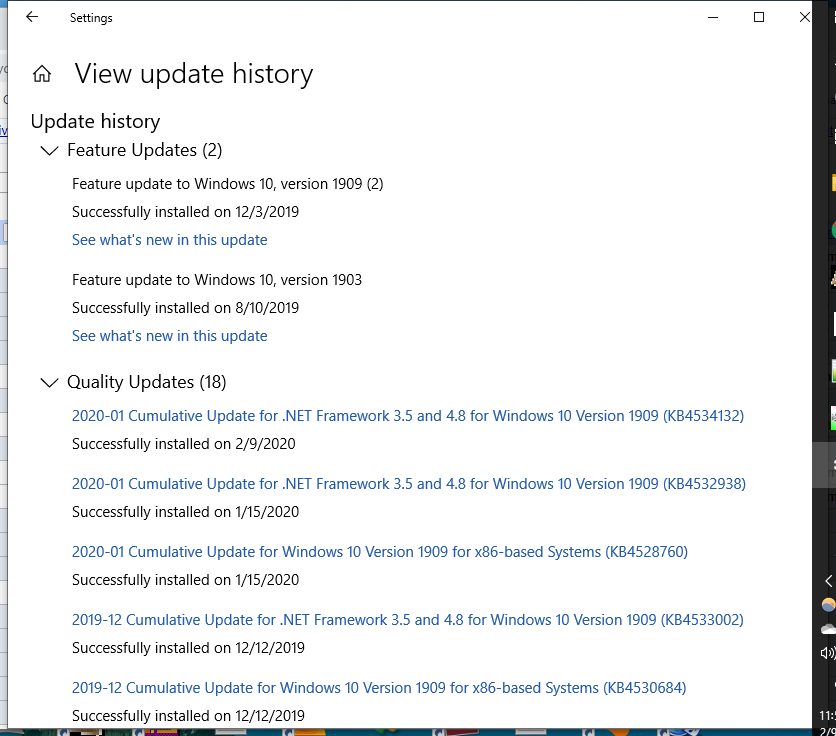Viewport: 836px width, 736px height.
Task: Go back with the Settings back arrow
Action: [x=32, y=17]
